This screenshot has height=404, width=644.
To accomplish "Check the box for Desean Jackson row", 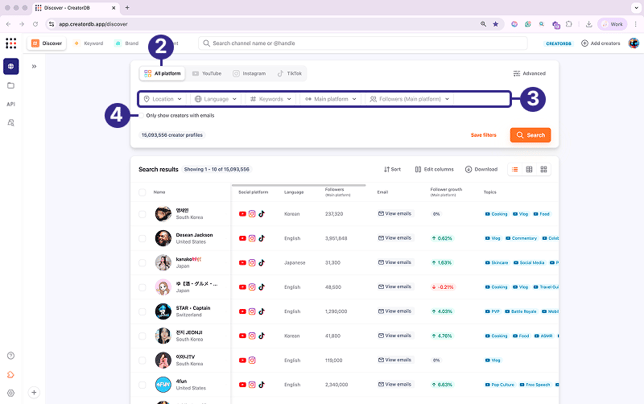I will tap(142, 238).
